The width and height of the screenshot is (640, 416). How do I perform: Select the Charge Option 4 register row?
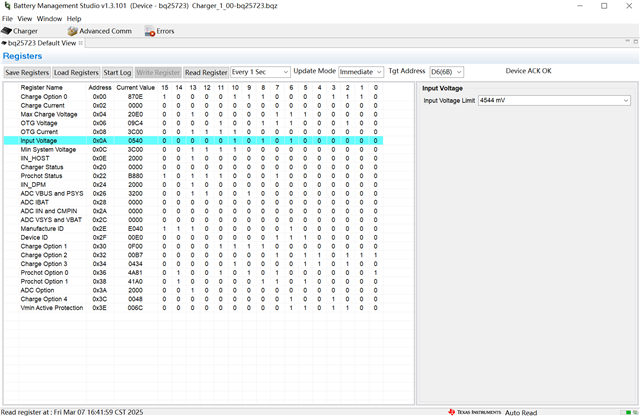(x=193, y=299)
